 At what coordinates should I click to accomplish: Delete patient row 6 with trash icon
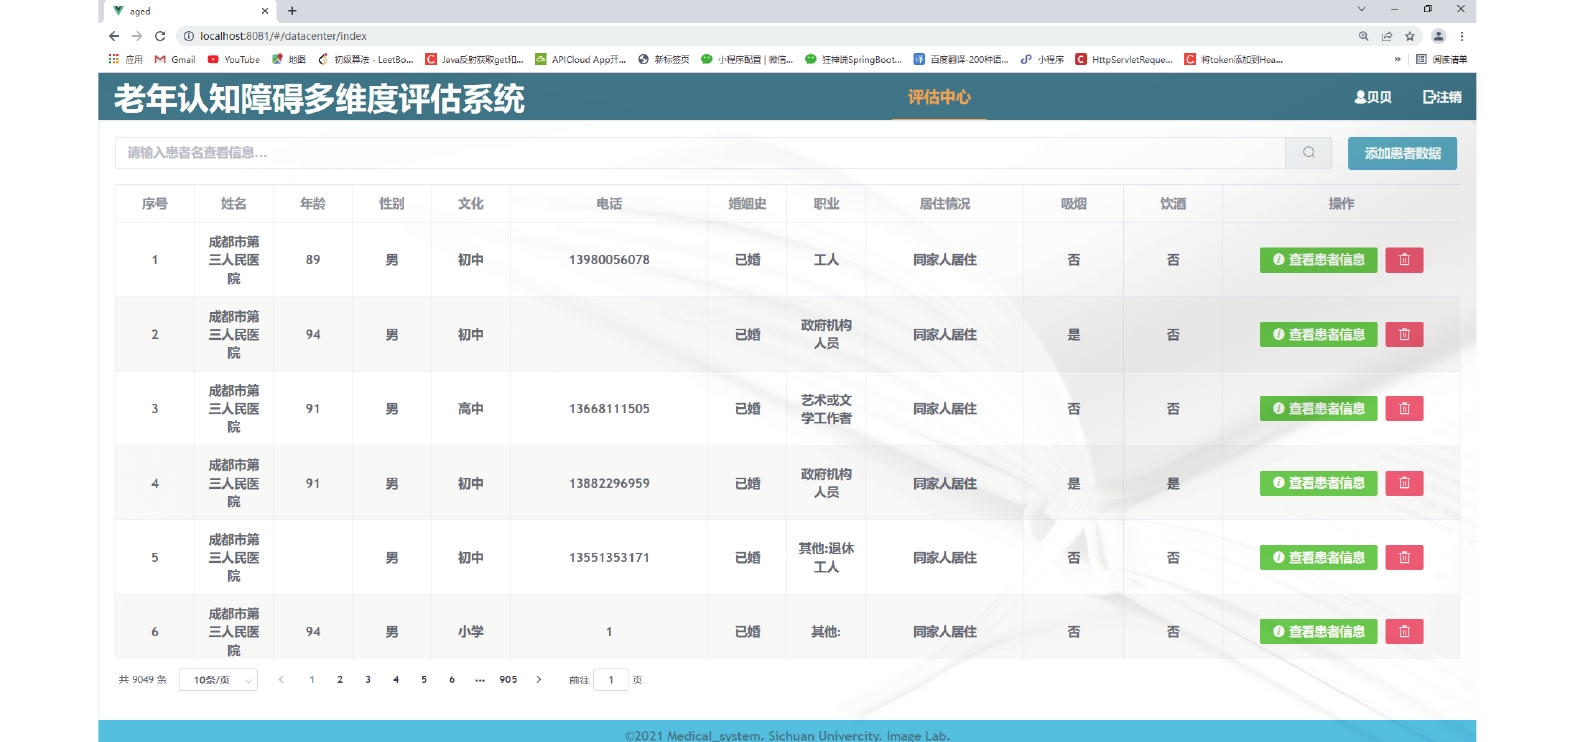(x=1404, y=631)
